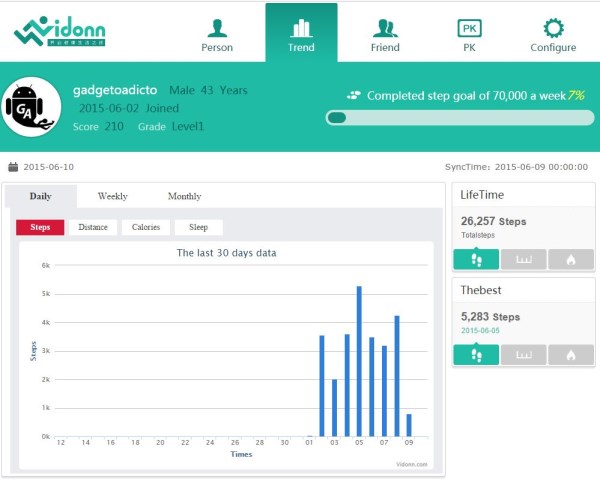The width and height of the screenshot is (600, 482).
Task: Show Thebest distance ruler icon
Action: coord(523,355)
